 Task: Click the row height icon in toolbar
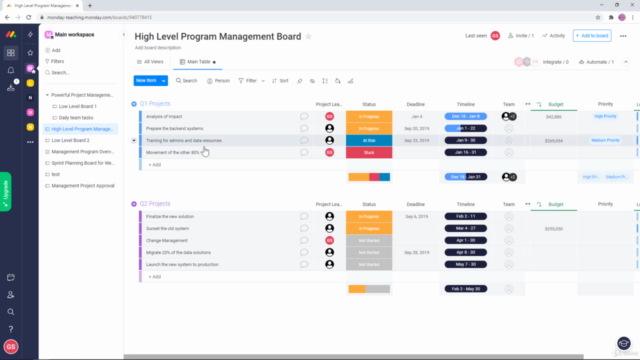coord(325,81)
